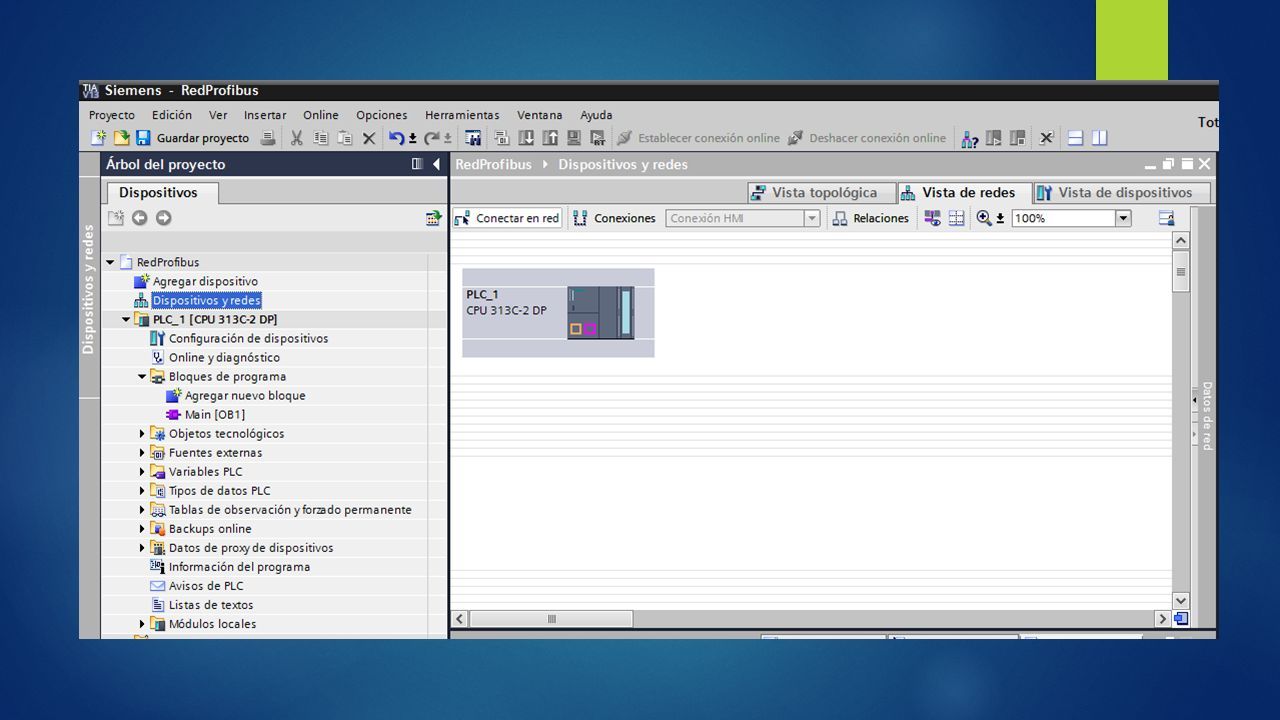Select Avisos de PLC item
The height and width of the screenshot is (720, 1280).
coord(206,586)
